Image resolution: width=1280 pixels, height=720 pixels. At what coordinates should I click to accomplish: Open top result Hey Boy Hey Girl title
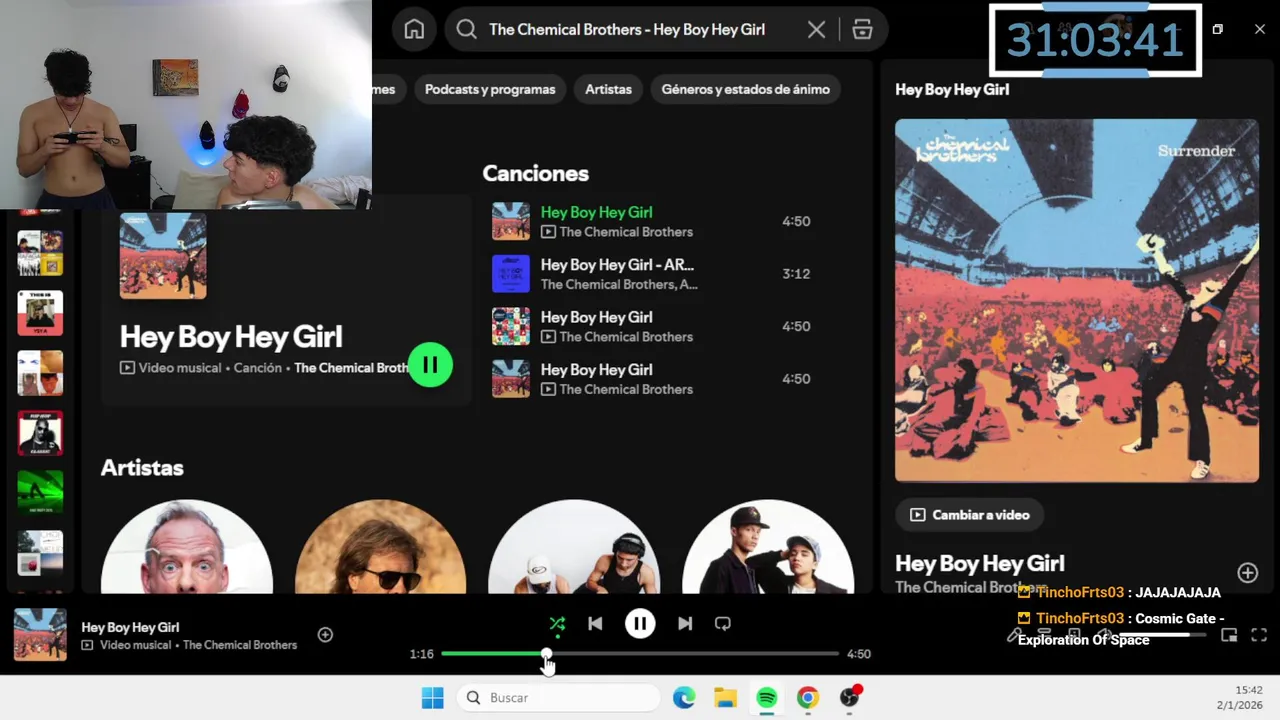coord(231,336)
